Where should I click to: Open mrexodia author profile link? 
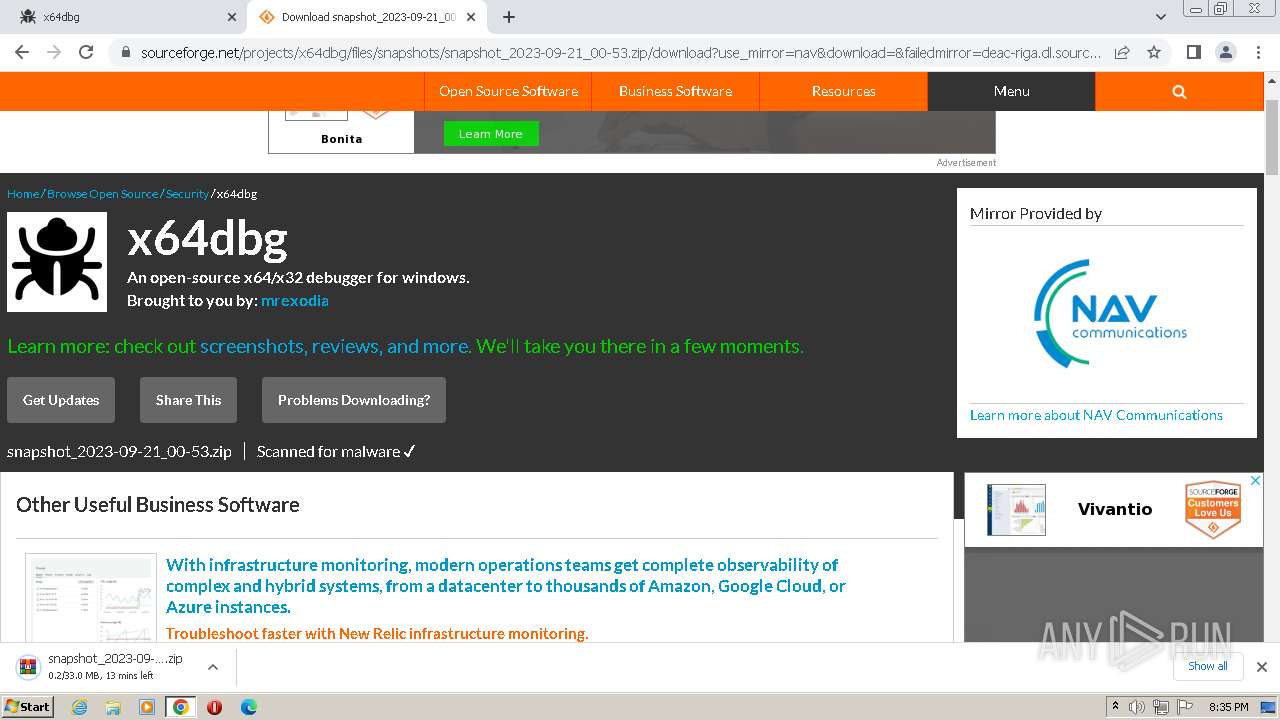tap(294, 300)
